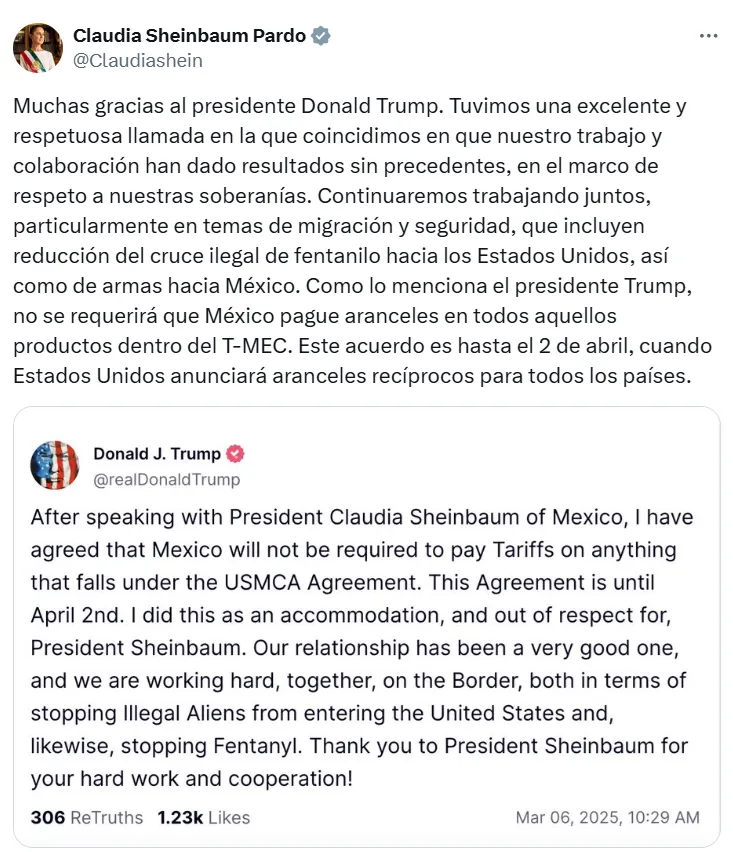Click quoted line 'your hard work and cooperation!'
The image size is (733, 852).
[191, 778]
